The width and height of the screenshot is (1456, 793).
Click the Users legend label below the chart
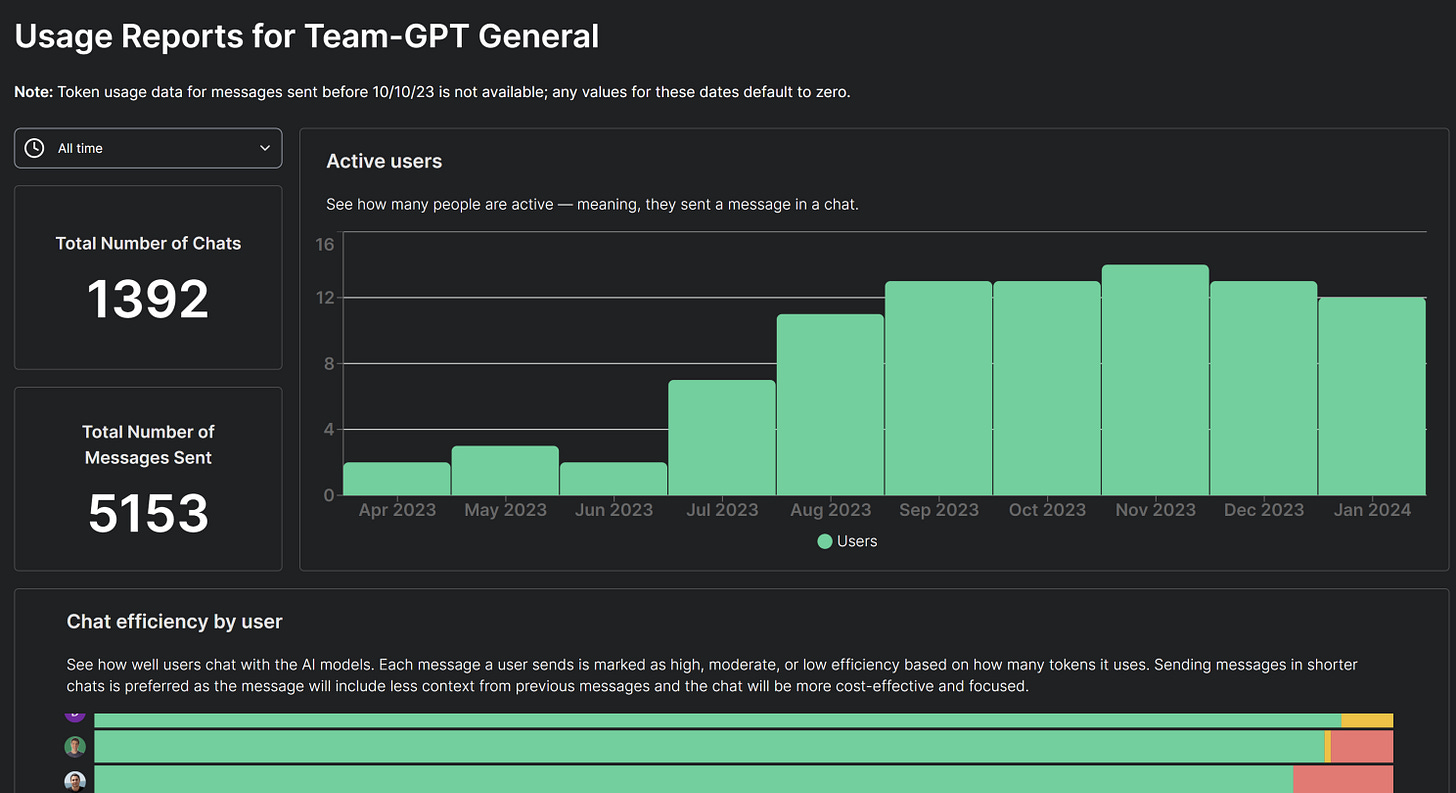[857, 541]
